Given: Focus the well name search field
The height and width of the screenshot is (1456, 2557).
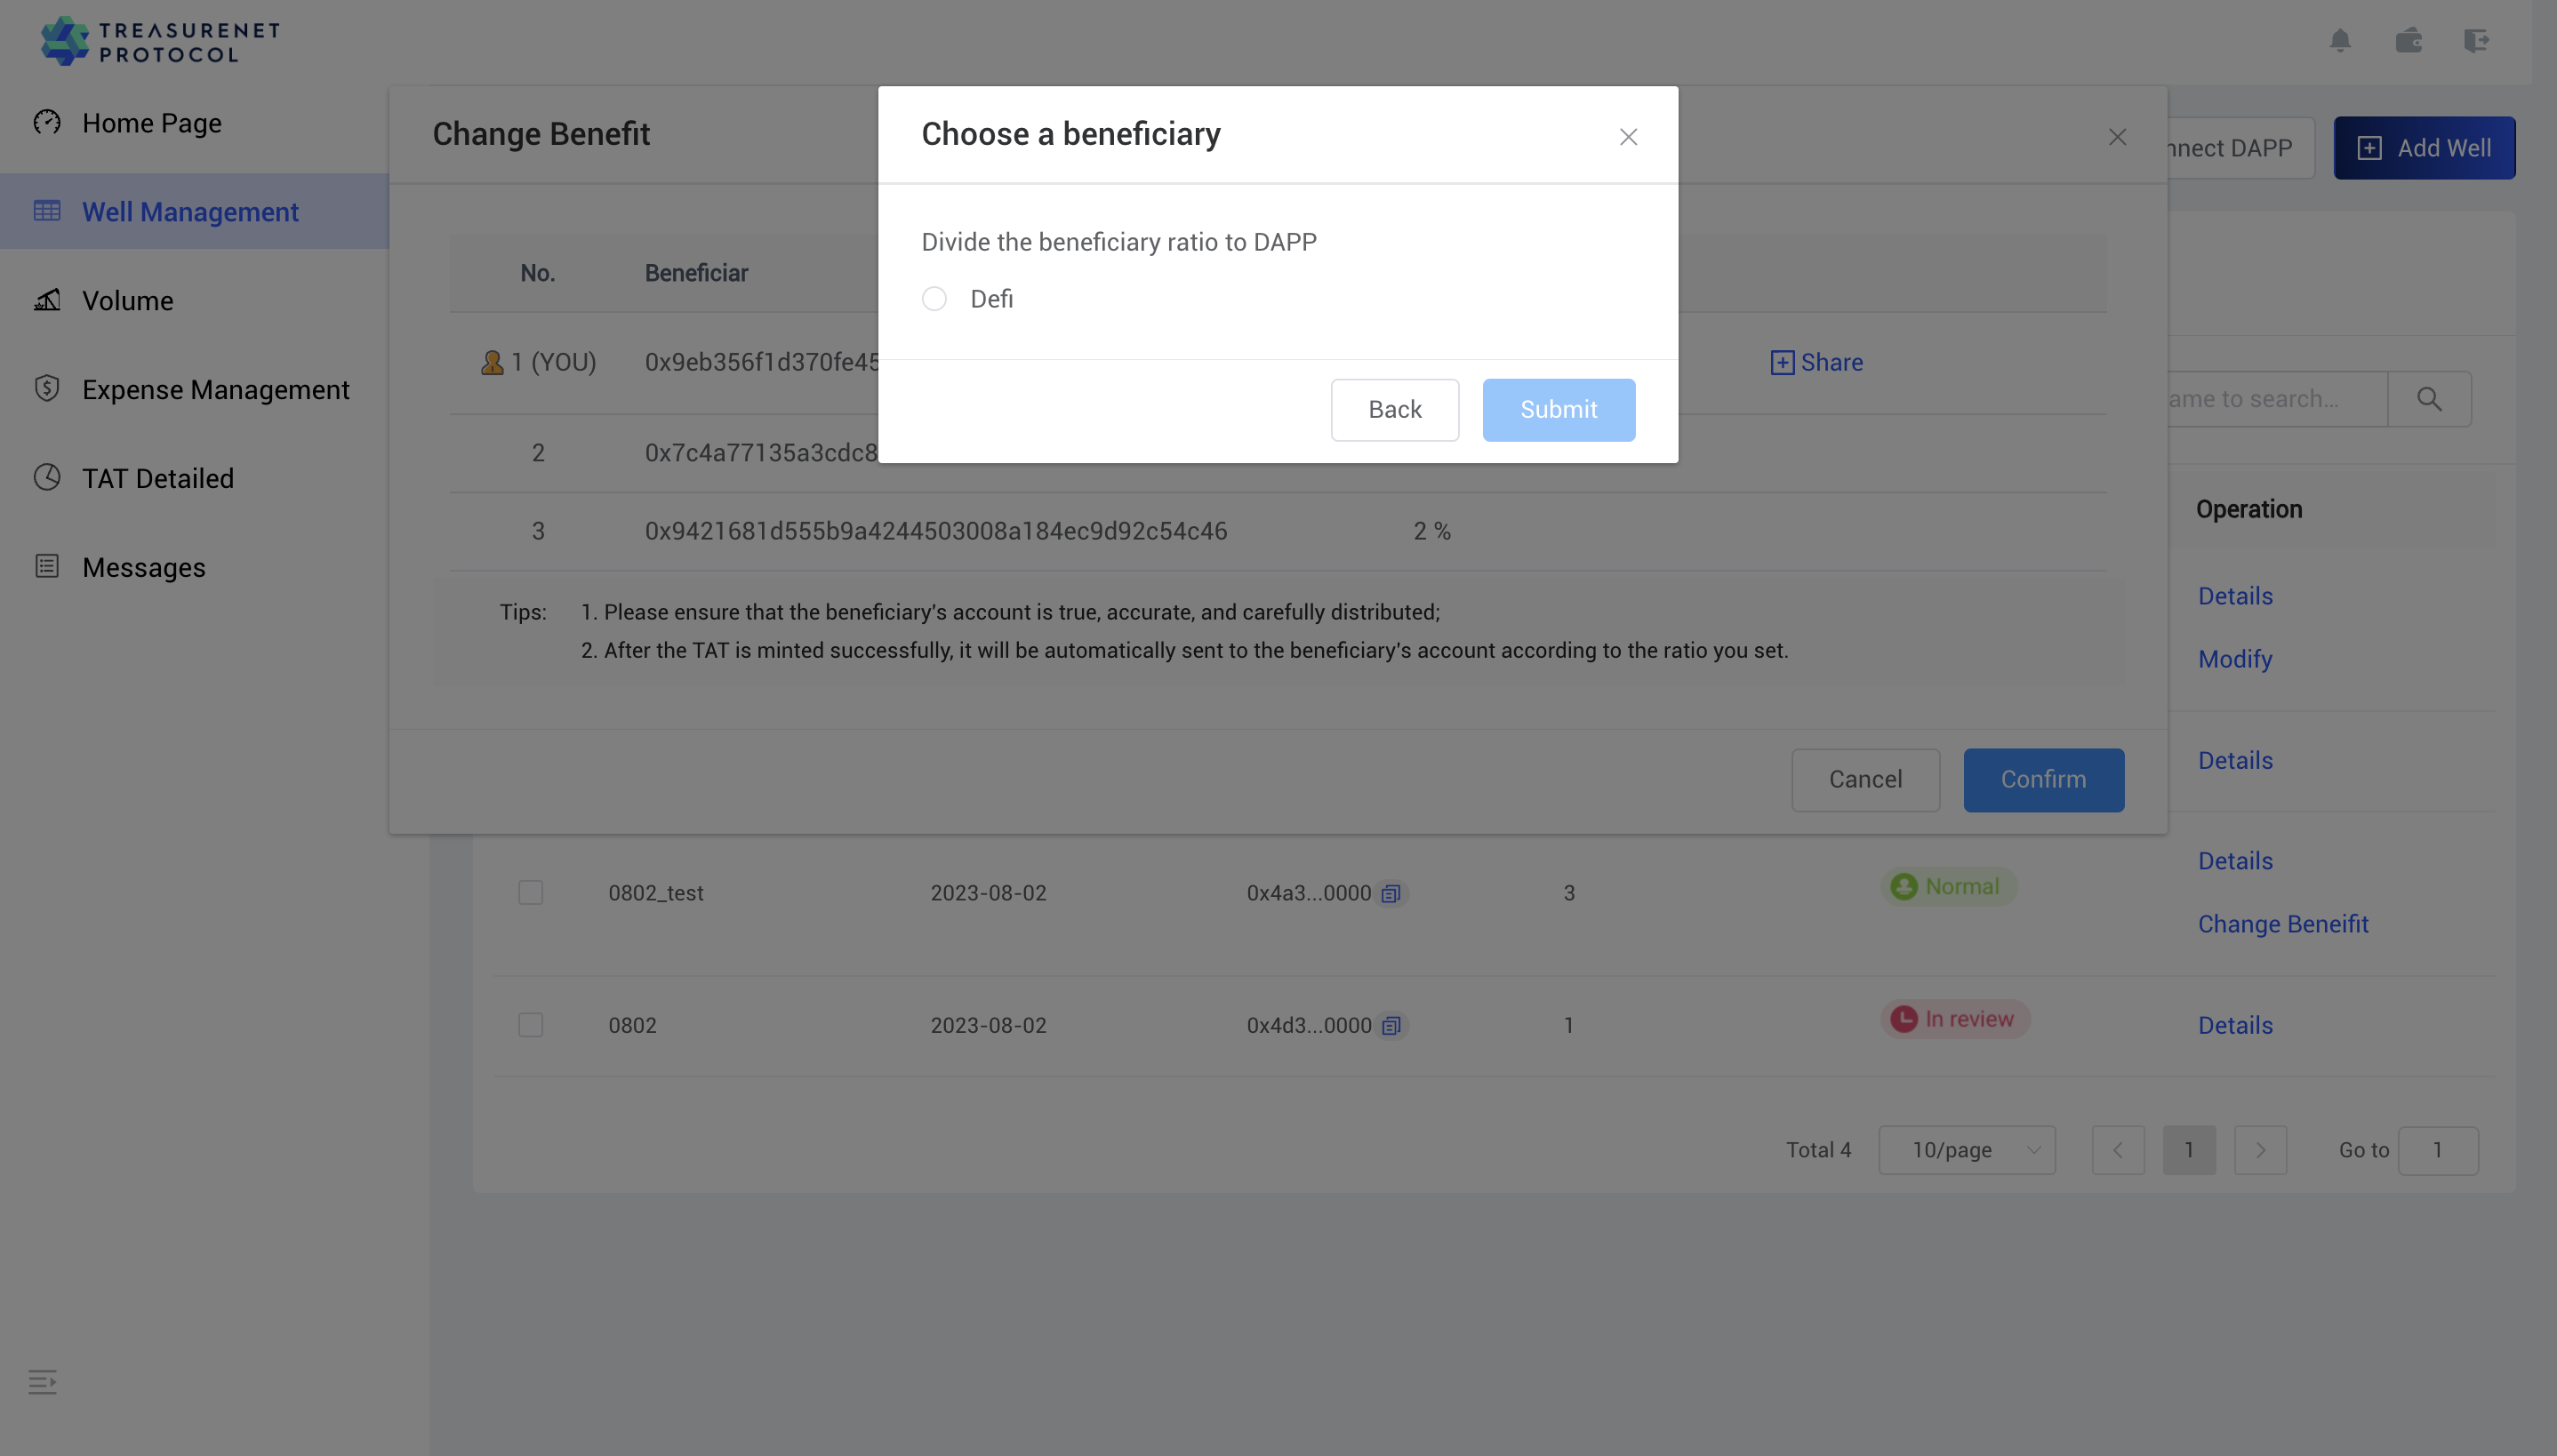Looking at the screenshot, I should (2277, 399).
